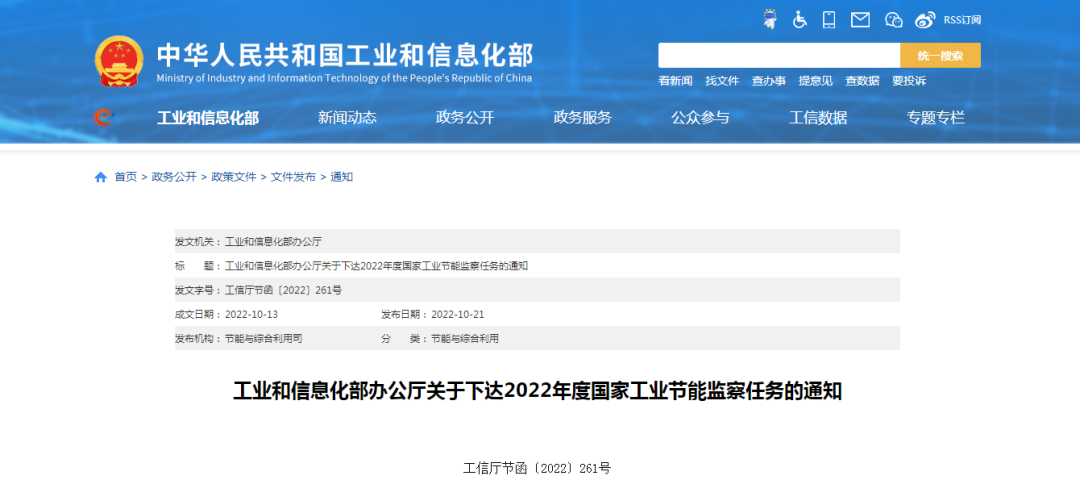1080x480 pixels.
Task: Select the 工信数据 navigation item
Action: tap(818, 118)
